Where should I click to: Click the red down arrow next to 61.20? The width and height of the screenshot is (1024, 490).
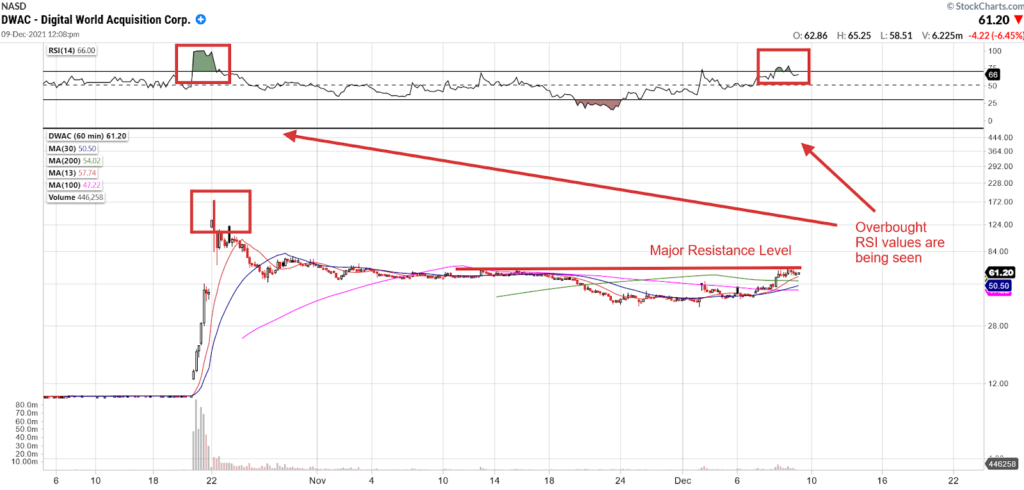click(x=1017, y=20)
